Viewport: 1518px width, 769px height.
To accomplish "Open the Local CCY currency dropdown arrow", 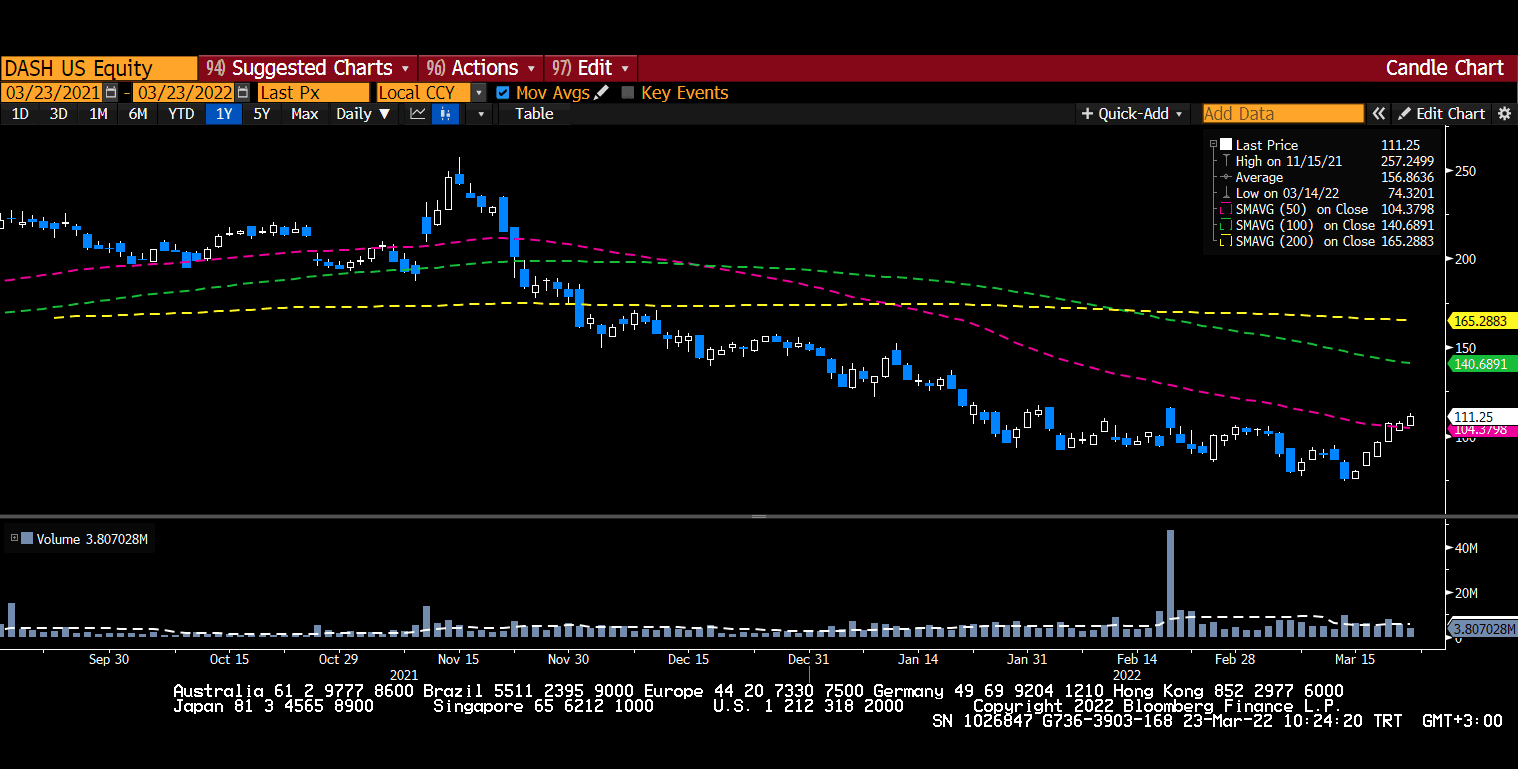I will pos(479,93).
